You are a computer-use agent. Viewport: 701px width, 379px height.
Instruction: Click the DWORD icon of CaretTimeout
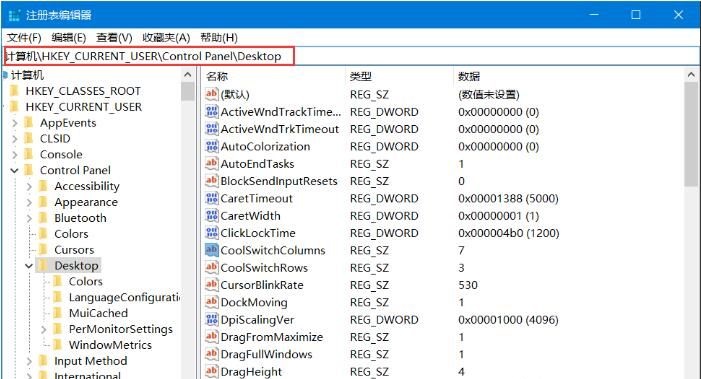(x=211, y=198)
